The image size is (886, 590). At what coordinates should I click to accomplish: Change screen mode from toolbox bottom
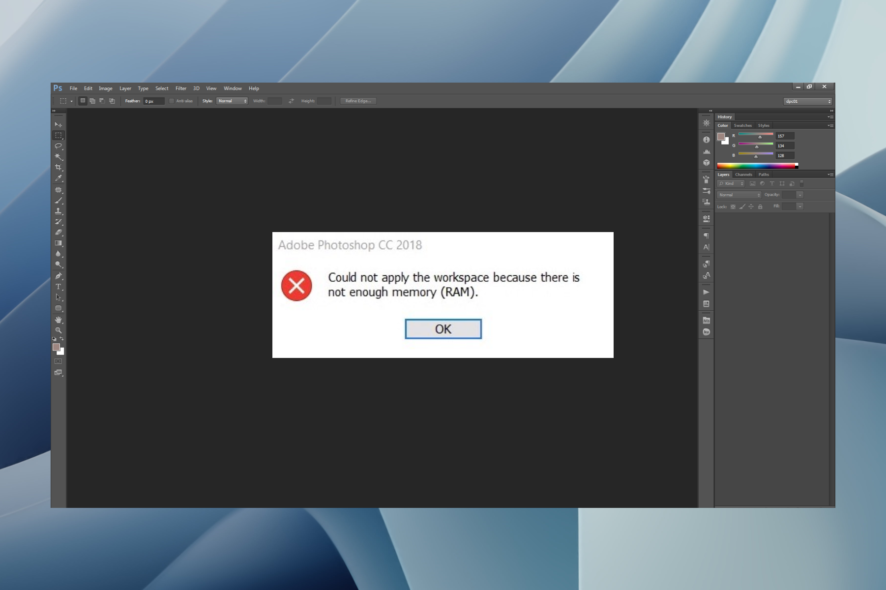[x=58, y=372]
